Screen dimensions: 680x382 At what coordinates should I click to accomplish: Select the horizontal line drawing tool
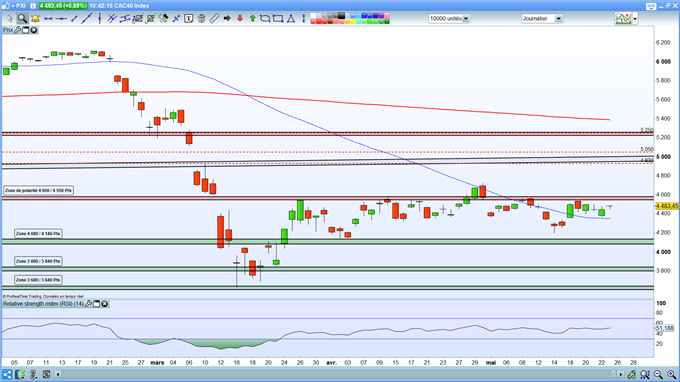(49, 19)
